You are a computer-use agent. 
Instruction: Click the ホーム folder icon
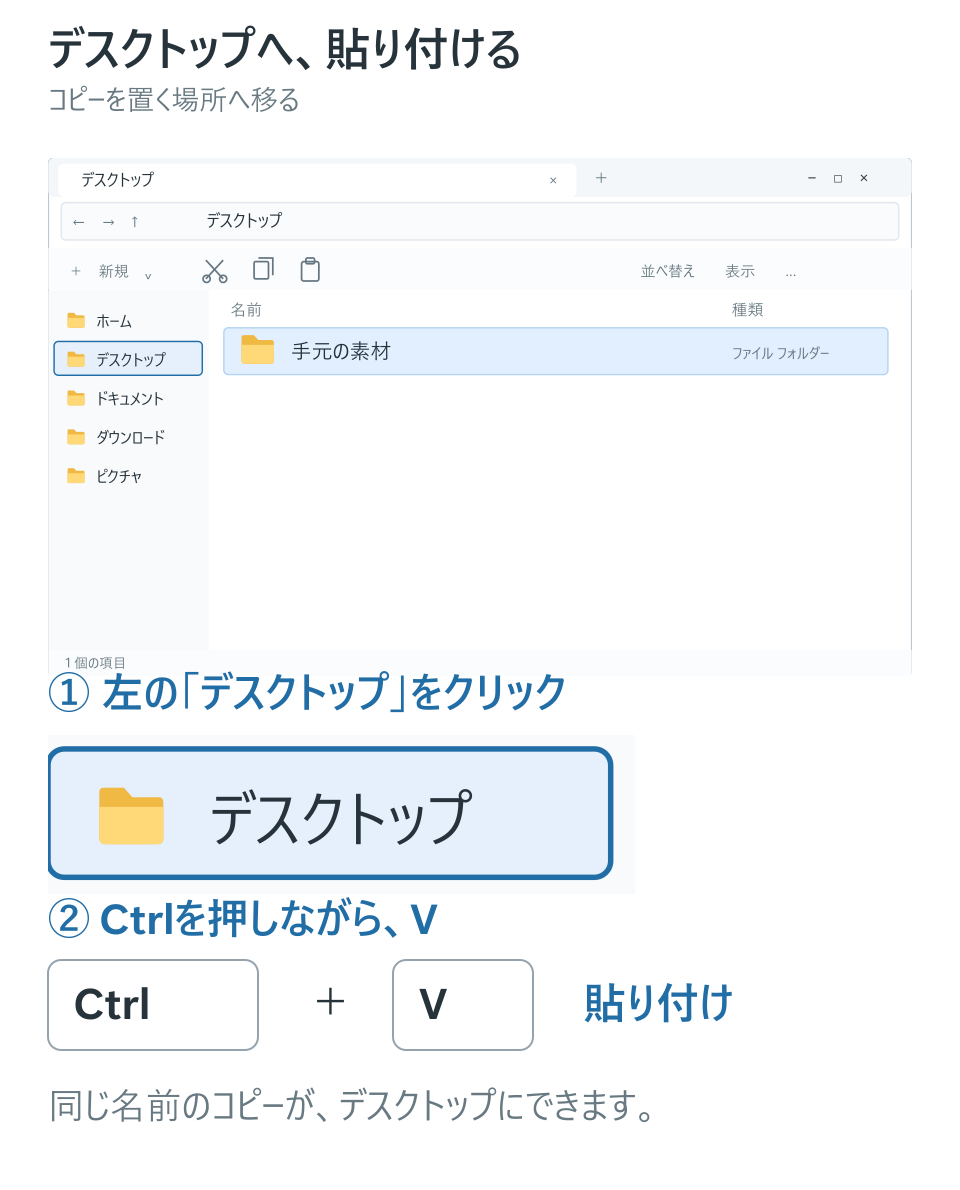click(x=76, y=320)
